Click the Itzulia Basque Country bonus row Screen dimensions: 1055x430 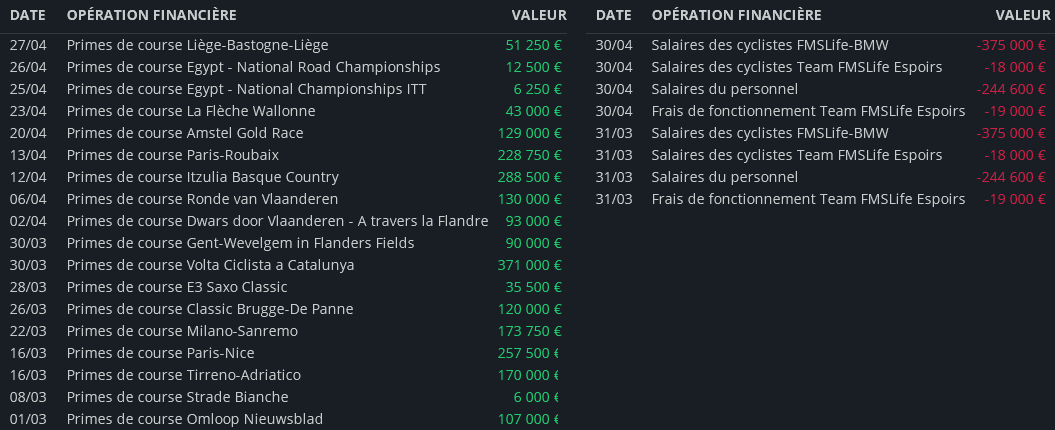tap(202, 177)
